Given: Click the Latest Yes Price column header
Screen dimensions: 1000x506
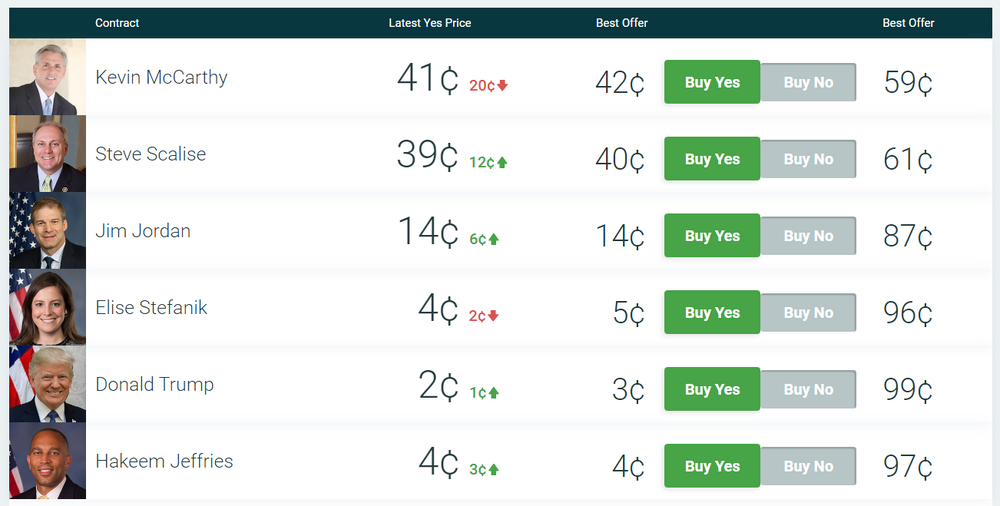Looking at the screenshot, I should tap(430, 23).
